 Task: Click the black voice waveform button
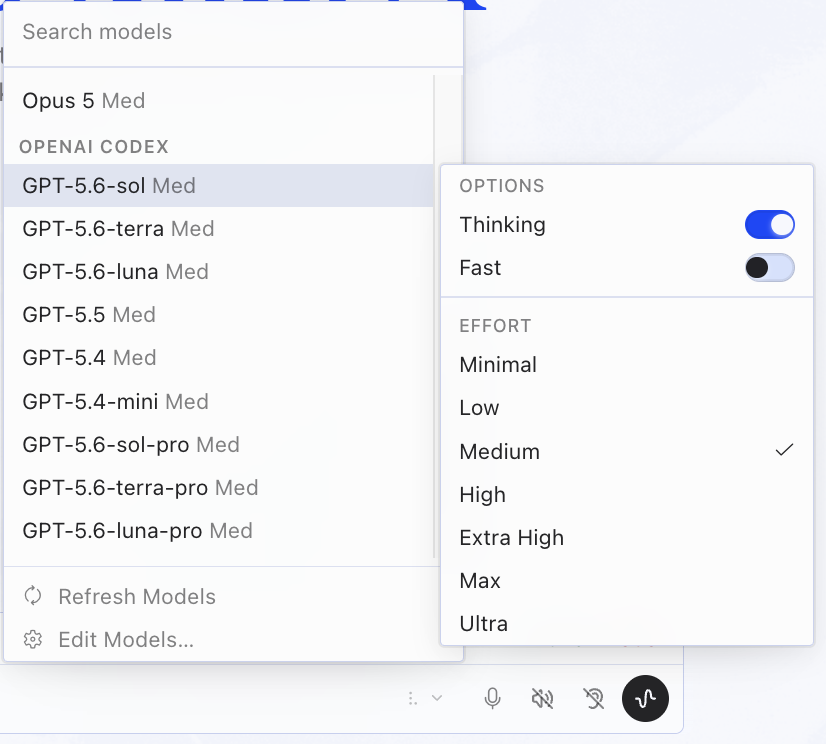(x=645, y=699)
